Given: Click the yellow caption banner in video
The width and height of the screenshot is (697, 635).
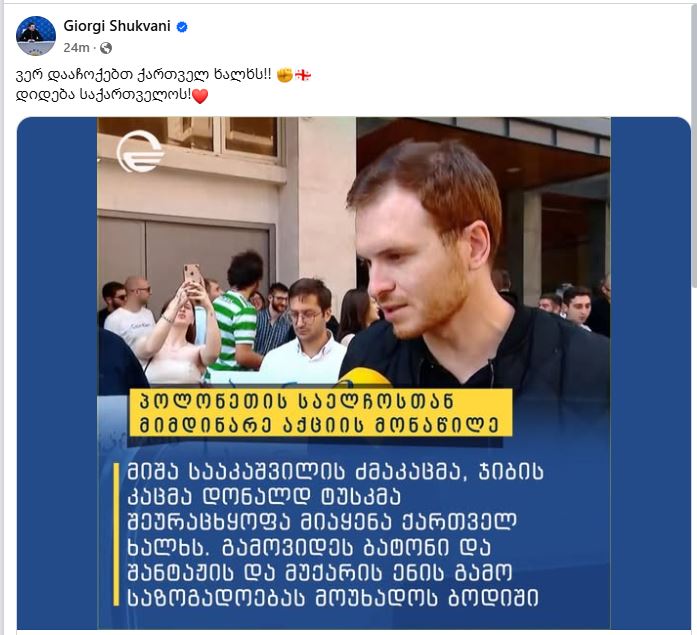Looking at the screenshot, I should tap(320, 413).
